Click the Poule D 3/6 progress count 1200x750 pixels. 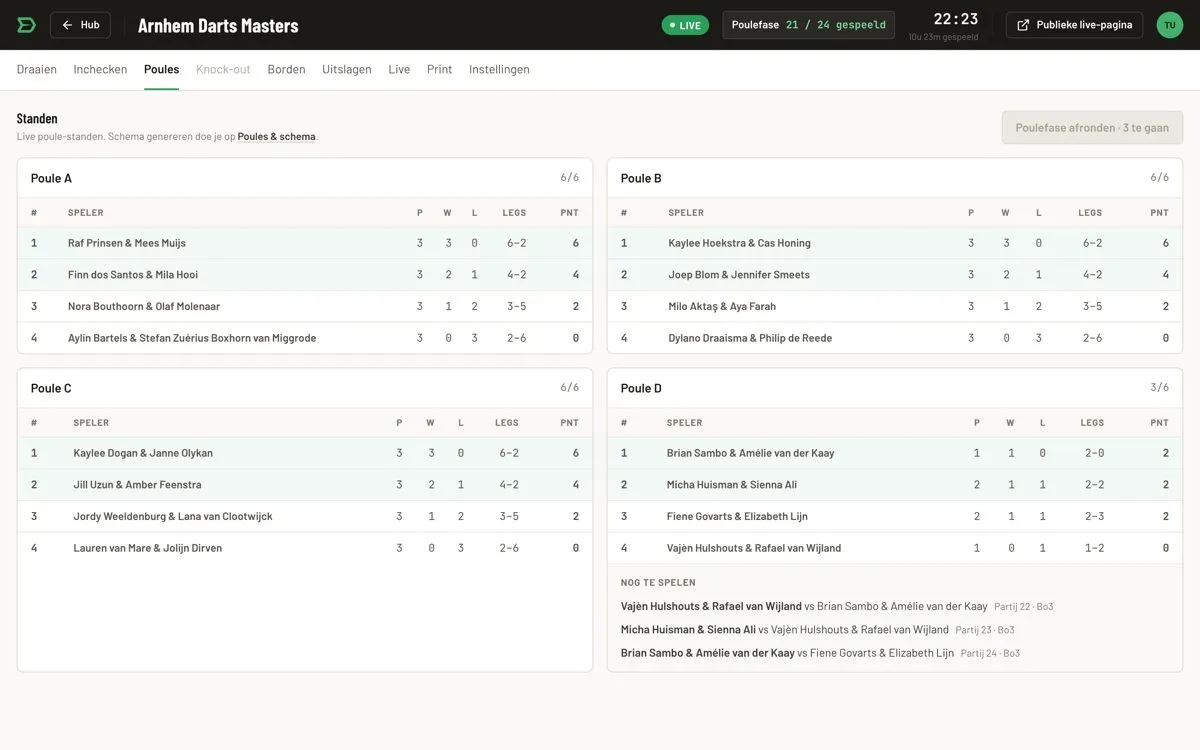click(x=1159, y=387)
